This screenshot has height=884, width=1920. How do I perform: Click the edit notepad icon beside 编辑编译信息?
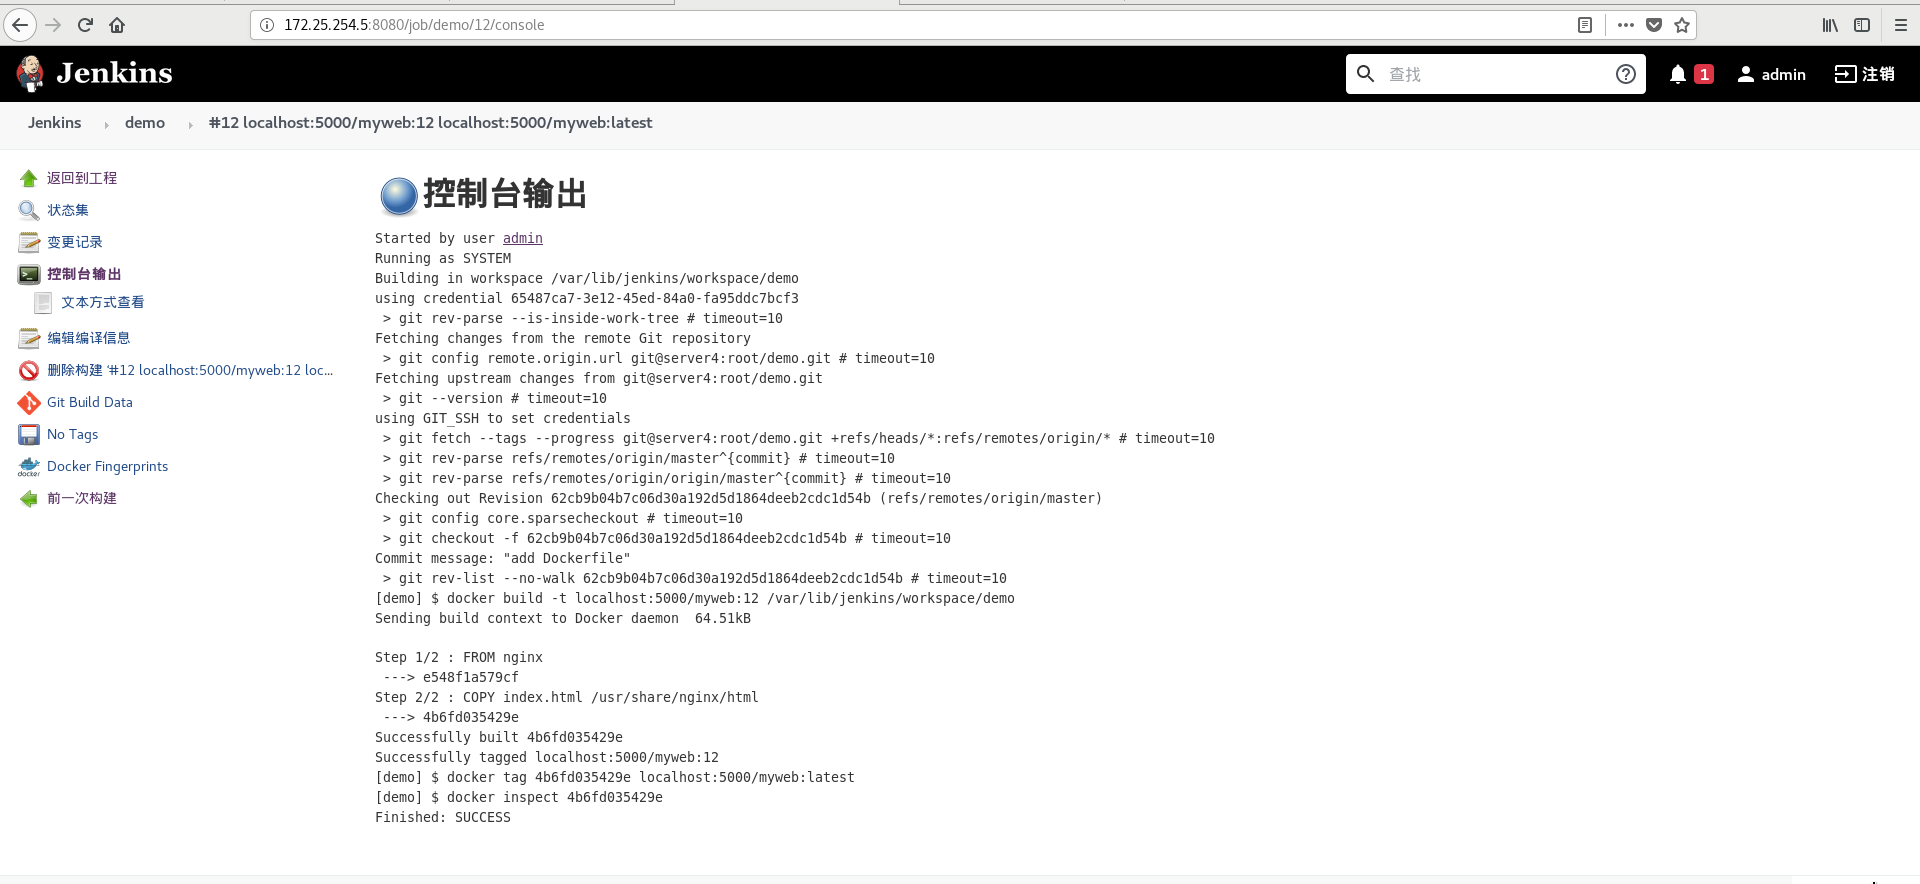tap(29, 338)
